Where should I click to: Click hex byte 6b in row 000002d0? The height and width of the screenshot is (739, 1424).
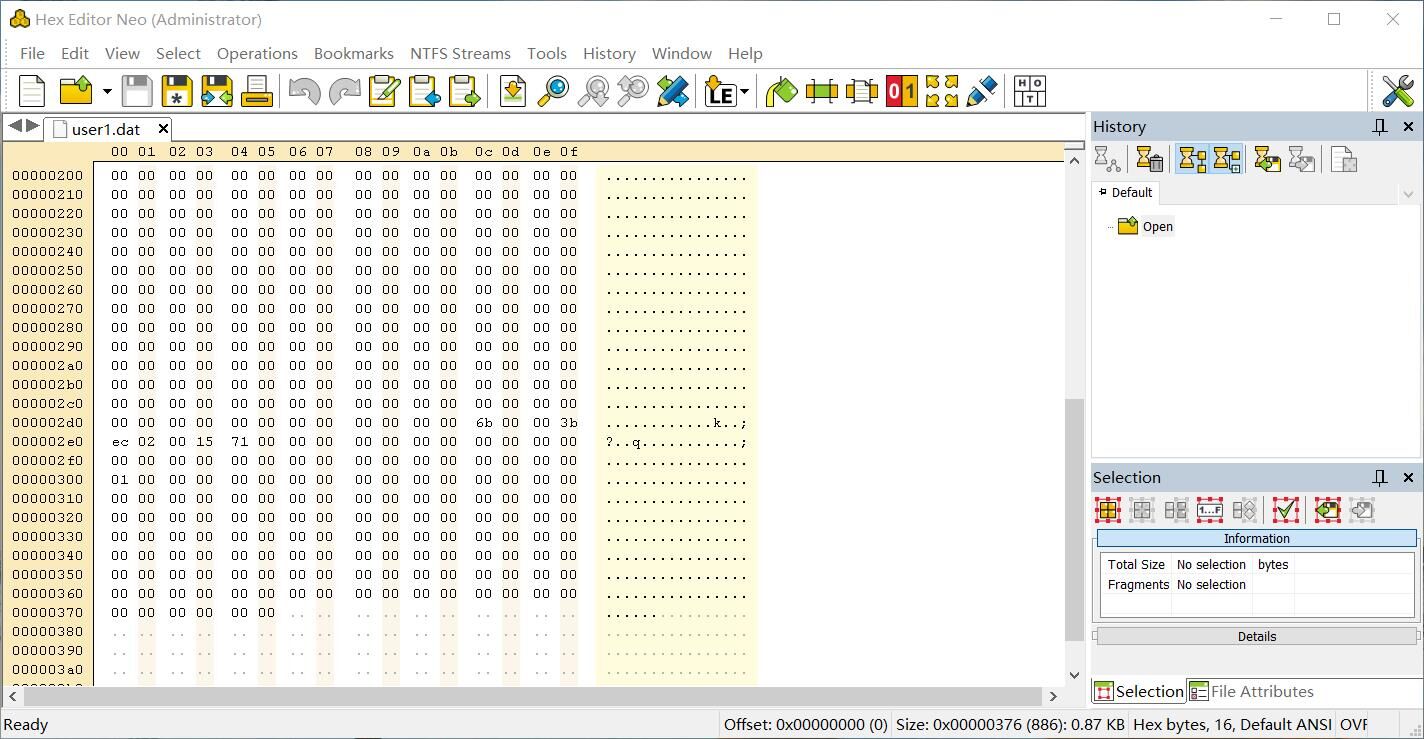click(484, 423)
